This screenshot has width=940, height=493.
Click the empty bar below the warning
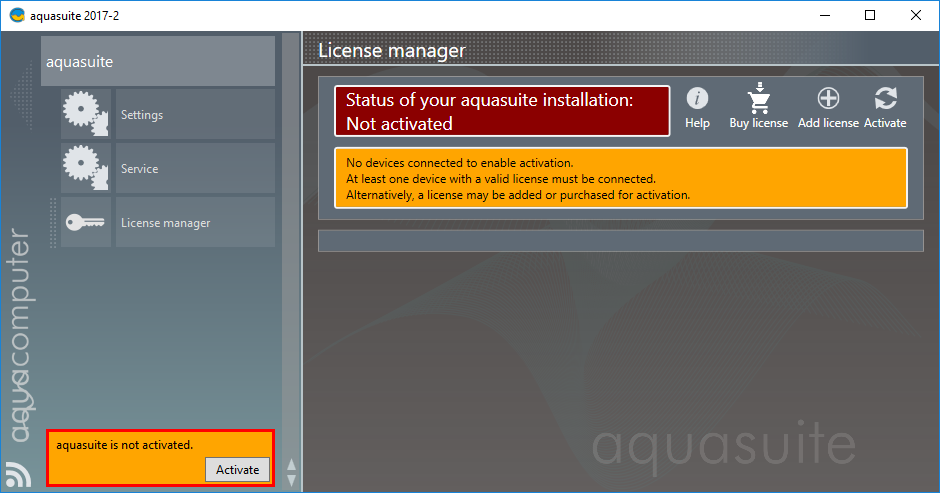coord(620,241)
